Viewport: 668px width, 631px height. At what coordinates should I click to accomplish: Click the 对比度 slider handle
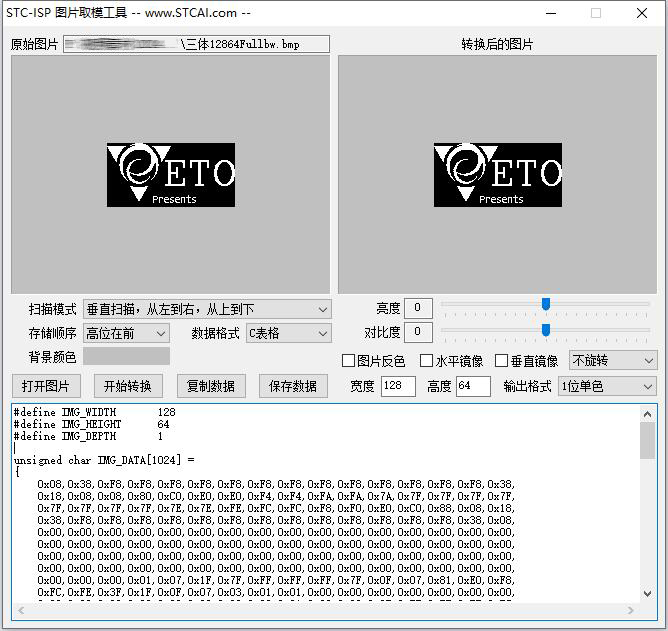[546, 329]
